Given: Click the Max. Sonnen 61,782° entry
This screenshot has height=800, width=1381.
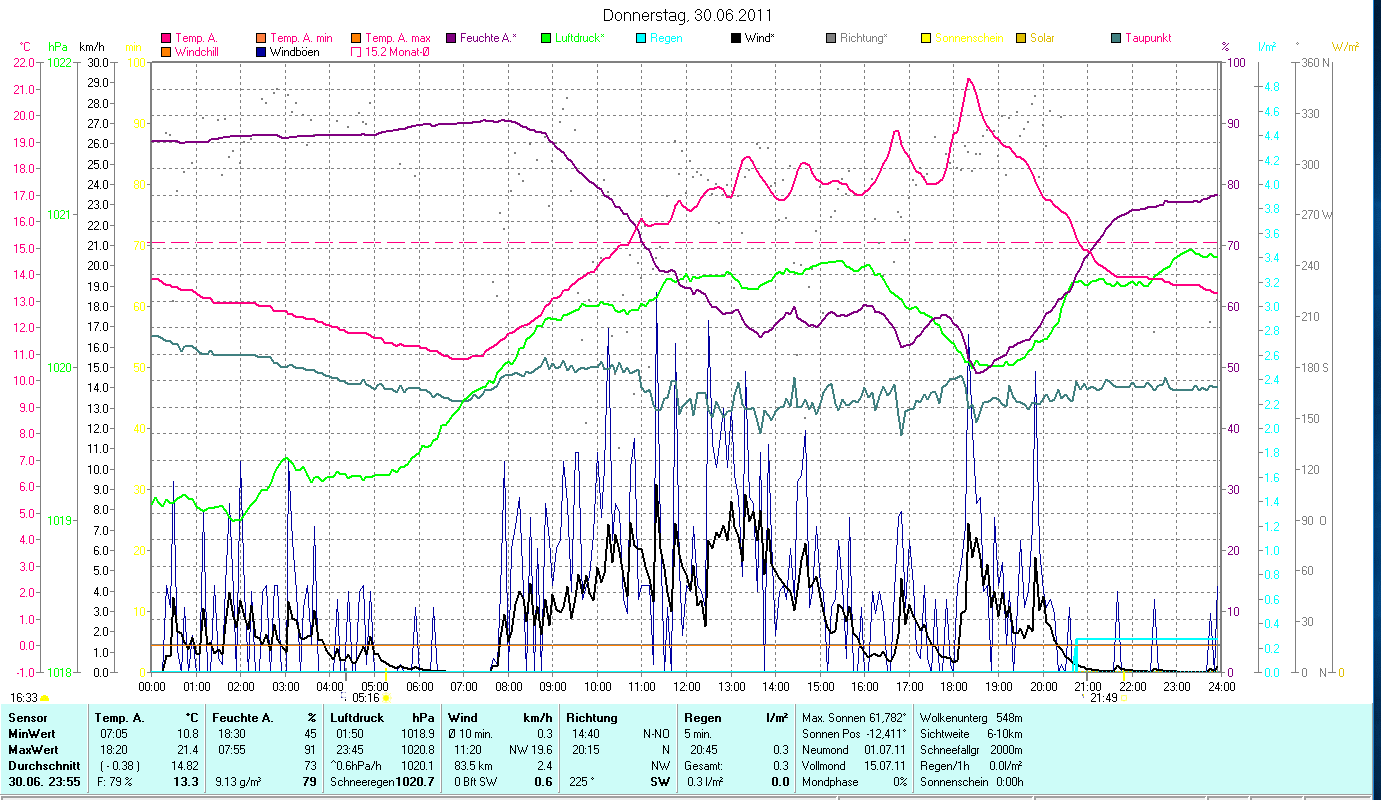Looking at the screenshot, I should click(x=854, y=718).
